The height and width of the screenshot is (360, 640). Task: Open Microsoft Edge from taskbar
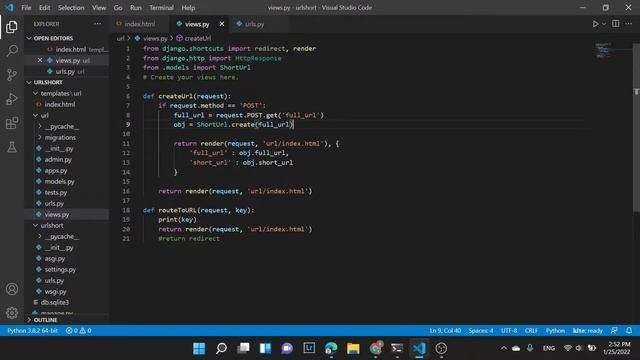pos(331,349)
